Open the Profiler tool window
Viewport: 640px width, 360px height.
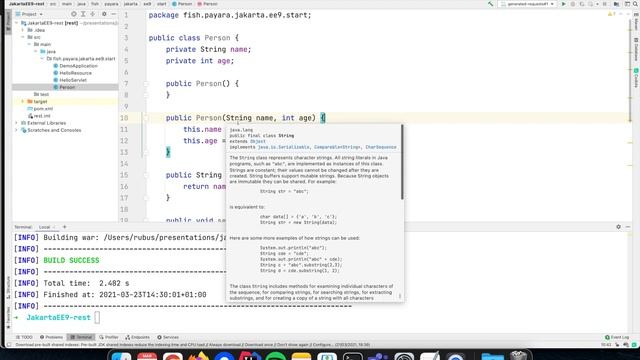point(109,337)
